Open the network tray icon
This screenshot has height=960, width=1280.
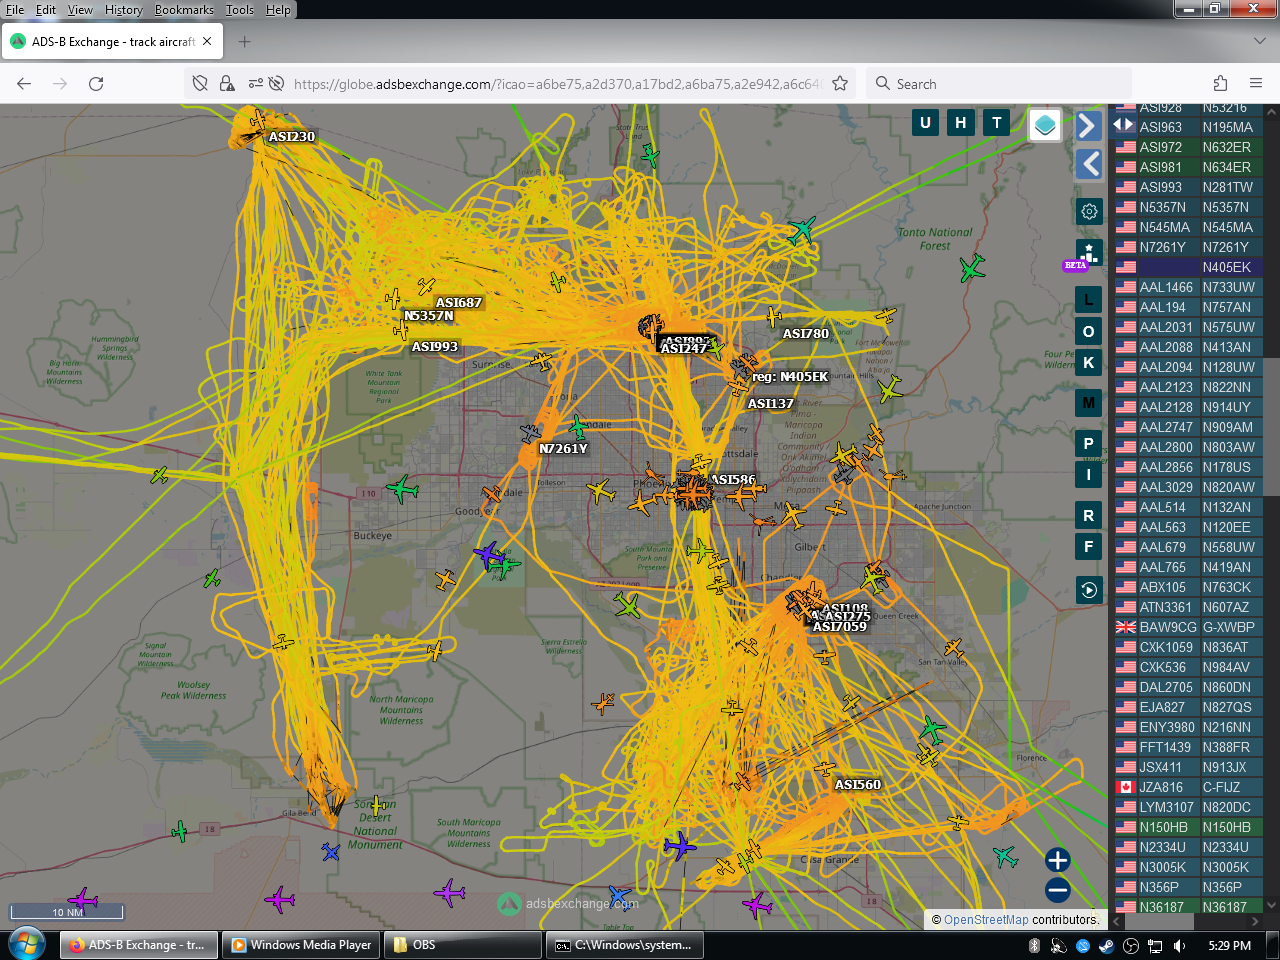tap(1155, 946)
